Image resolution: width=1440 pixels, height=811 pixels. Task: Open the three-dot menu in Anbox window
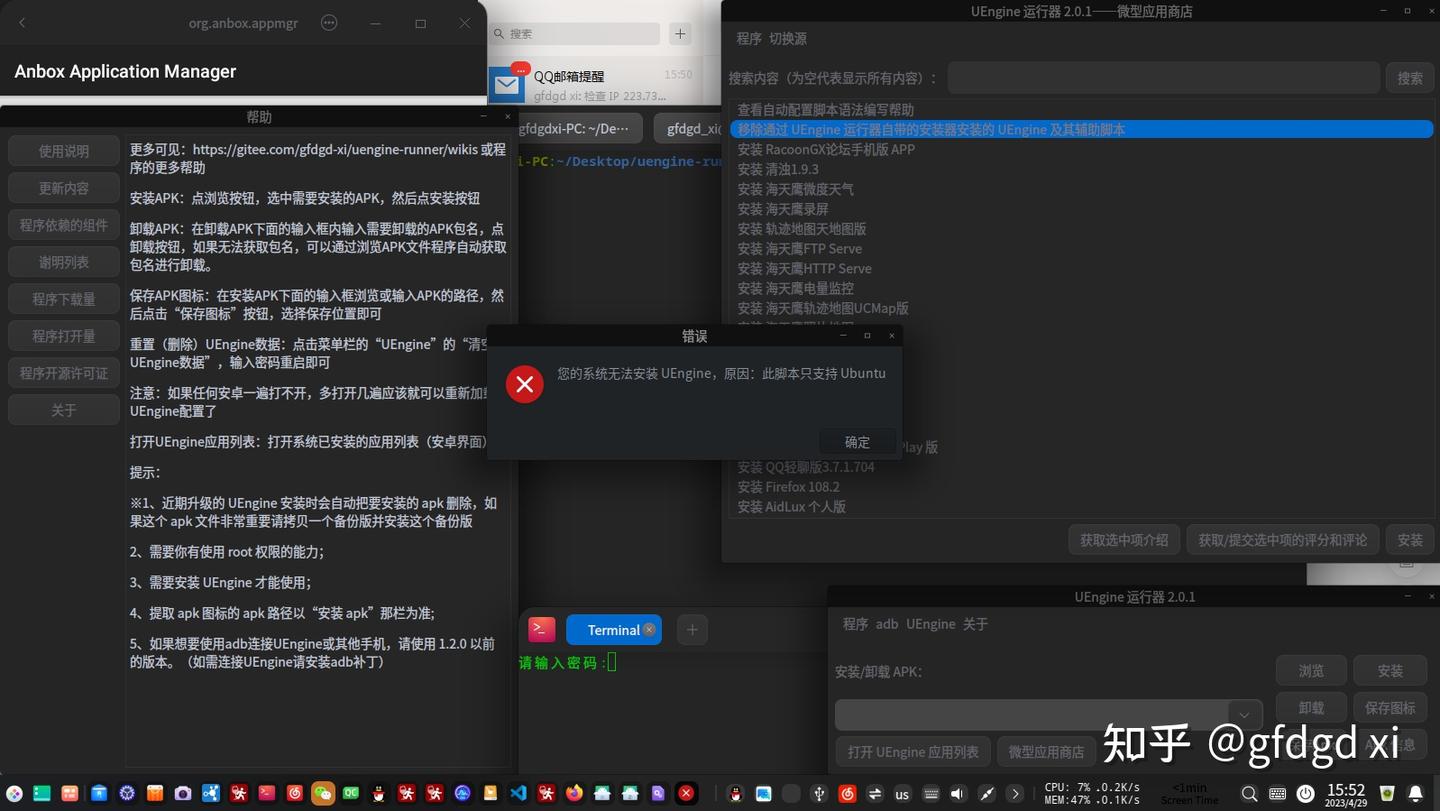point(329,22)
